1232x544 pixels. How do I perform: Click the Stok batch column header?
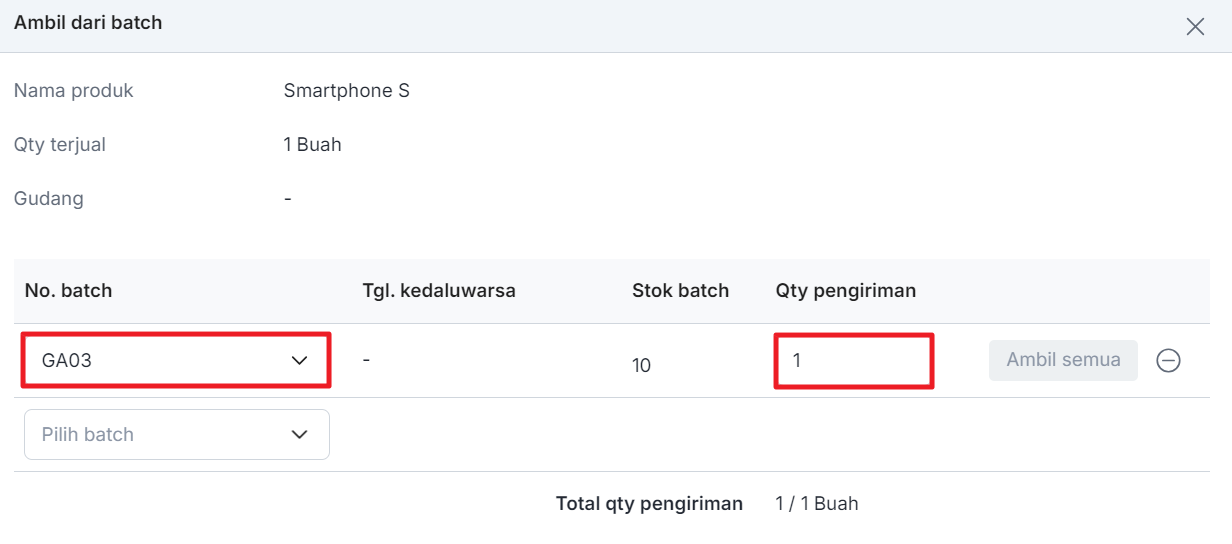click(x=680, y=291)
